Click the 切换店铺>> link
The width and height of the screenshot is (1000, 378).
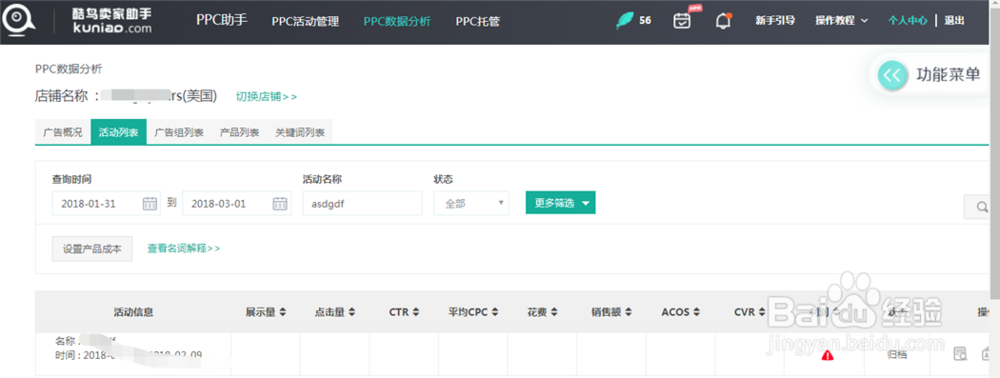pos(266,96)
